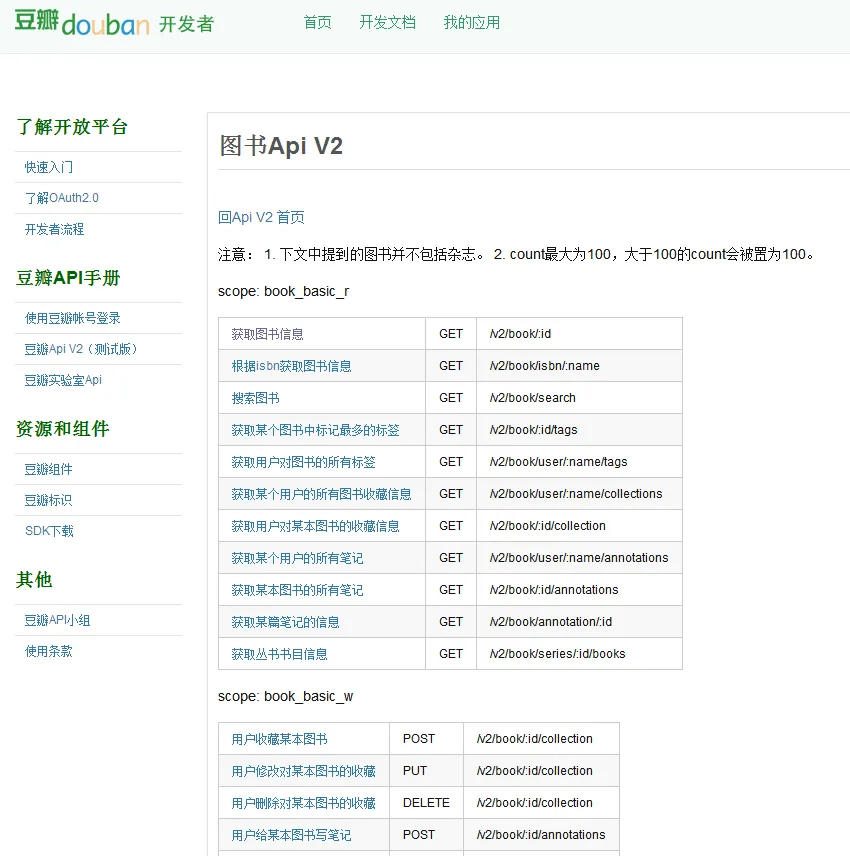Click the /v2/book/user/:name/annotations path
This screenshot has width=850, height=856.
tap(579, 558)
